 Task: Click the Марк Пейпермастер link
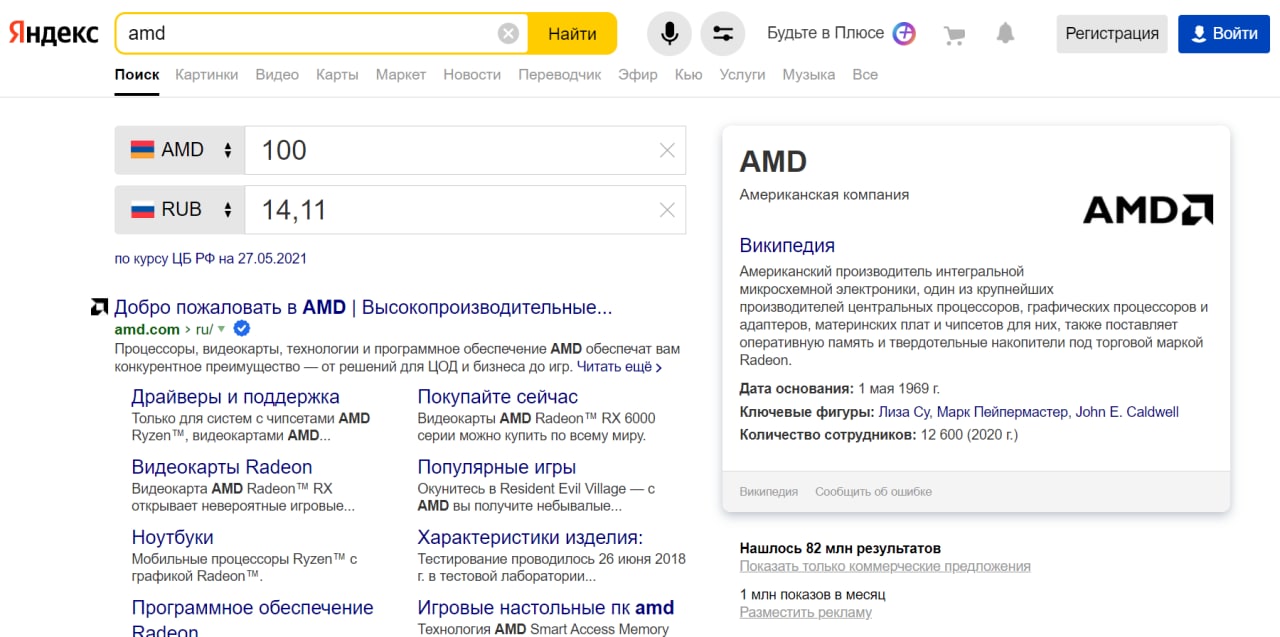(x=1003, y=412)
